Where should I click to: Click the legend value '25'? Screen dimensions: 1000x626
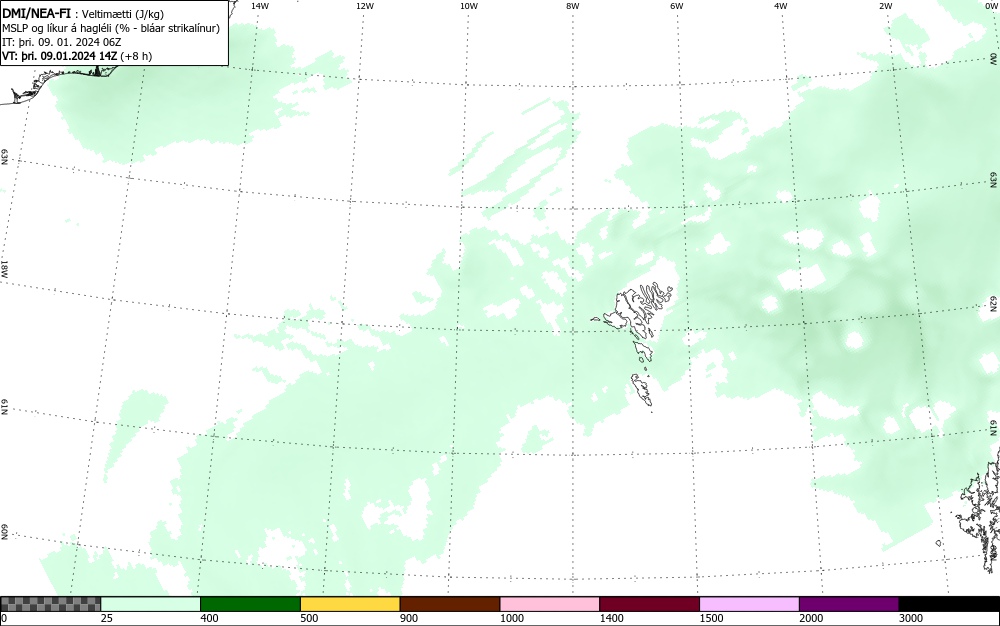coord(109,618)
